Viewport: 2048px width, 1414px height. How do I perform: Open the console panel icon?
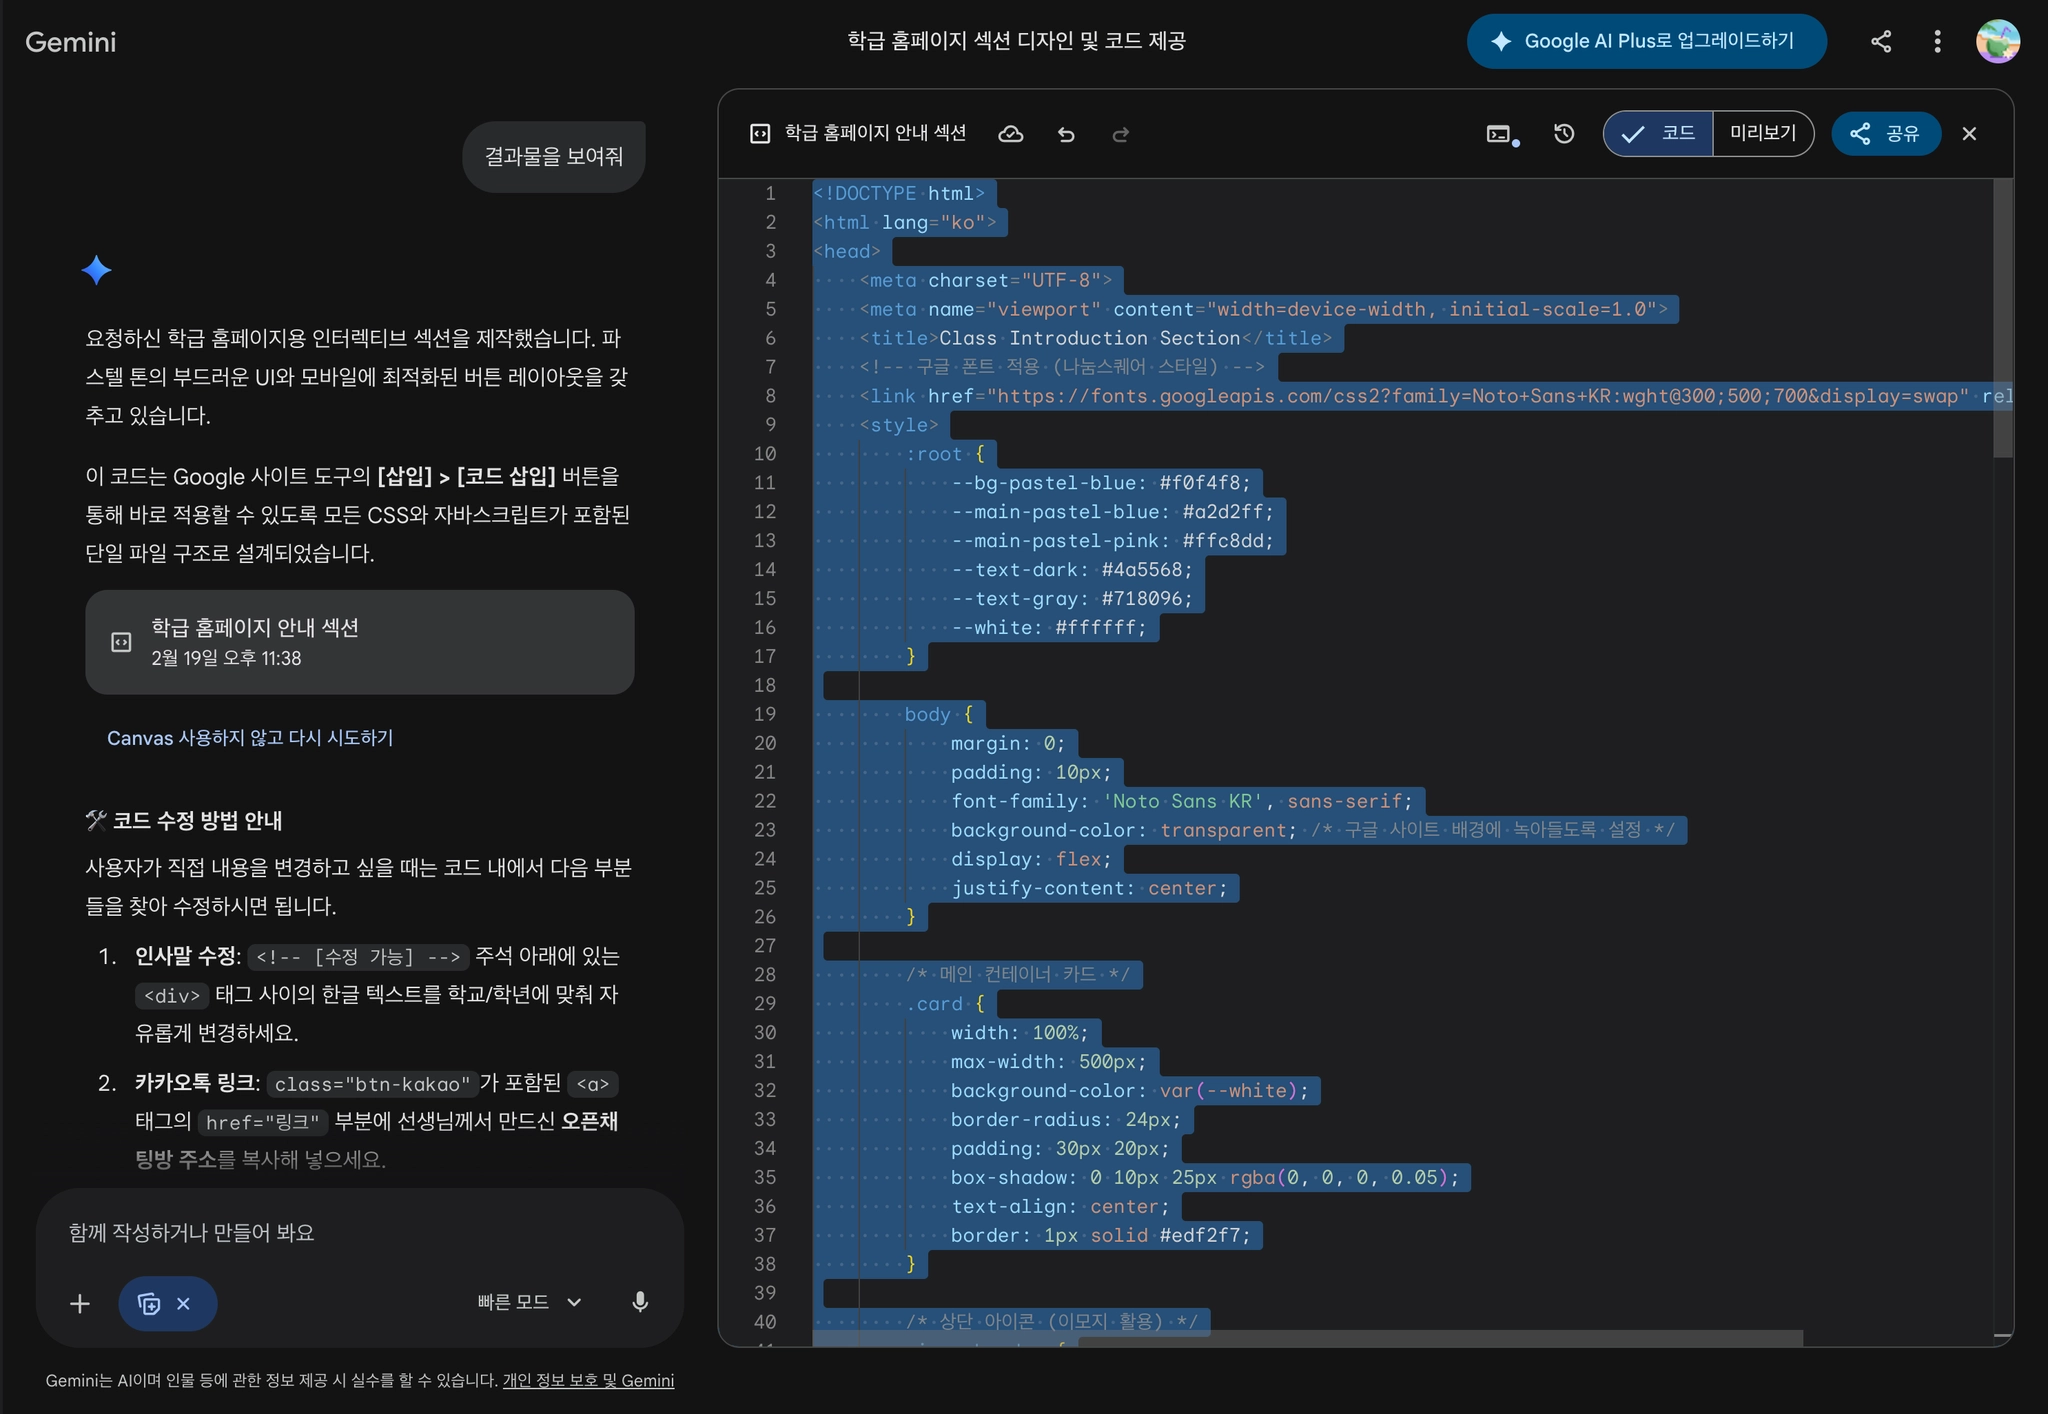(1500, 134)
